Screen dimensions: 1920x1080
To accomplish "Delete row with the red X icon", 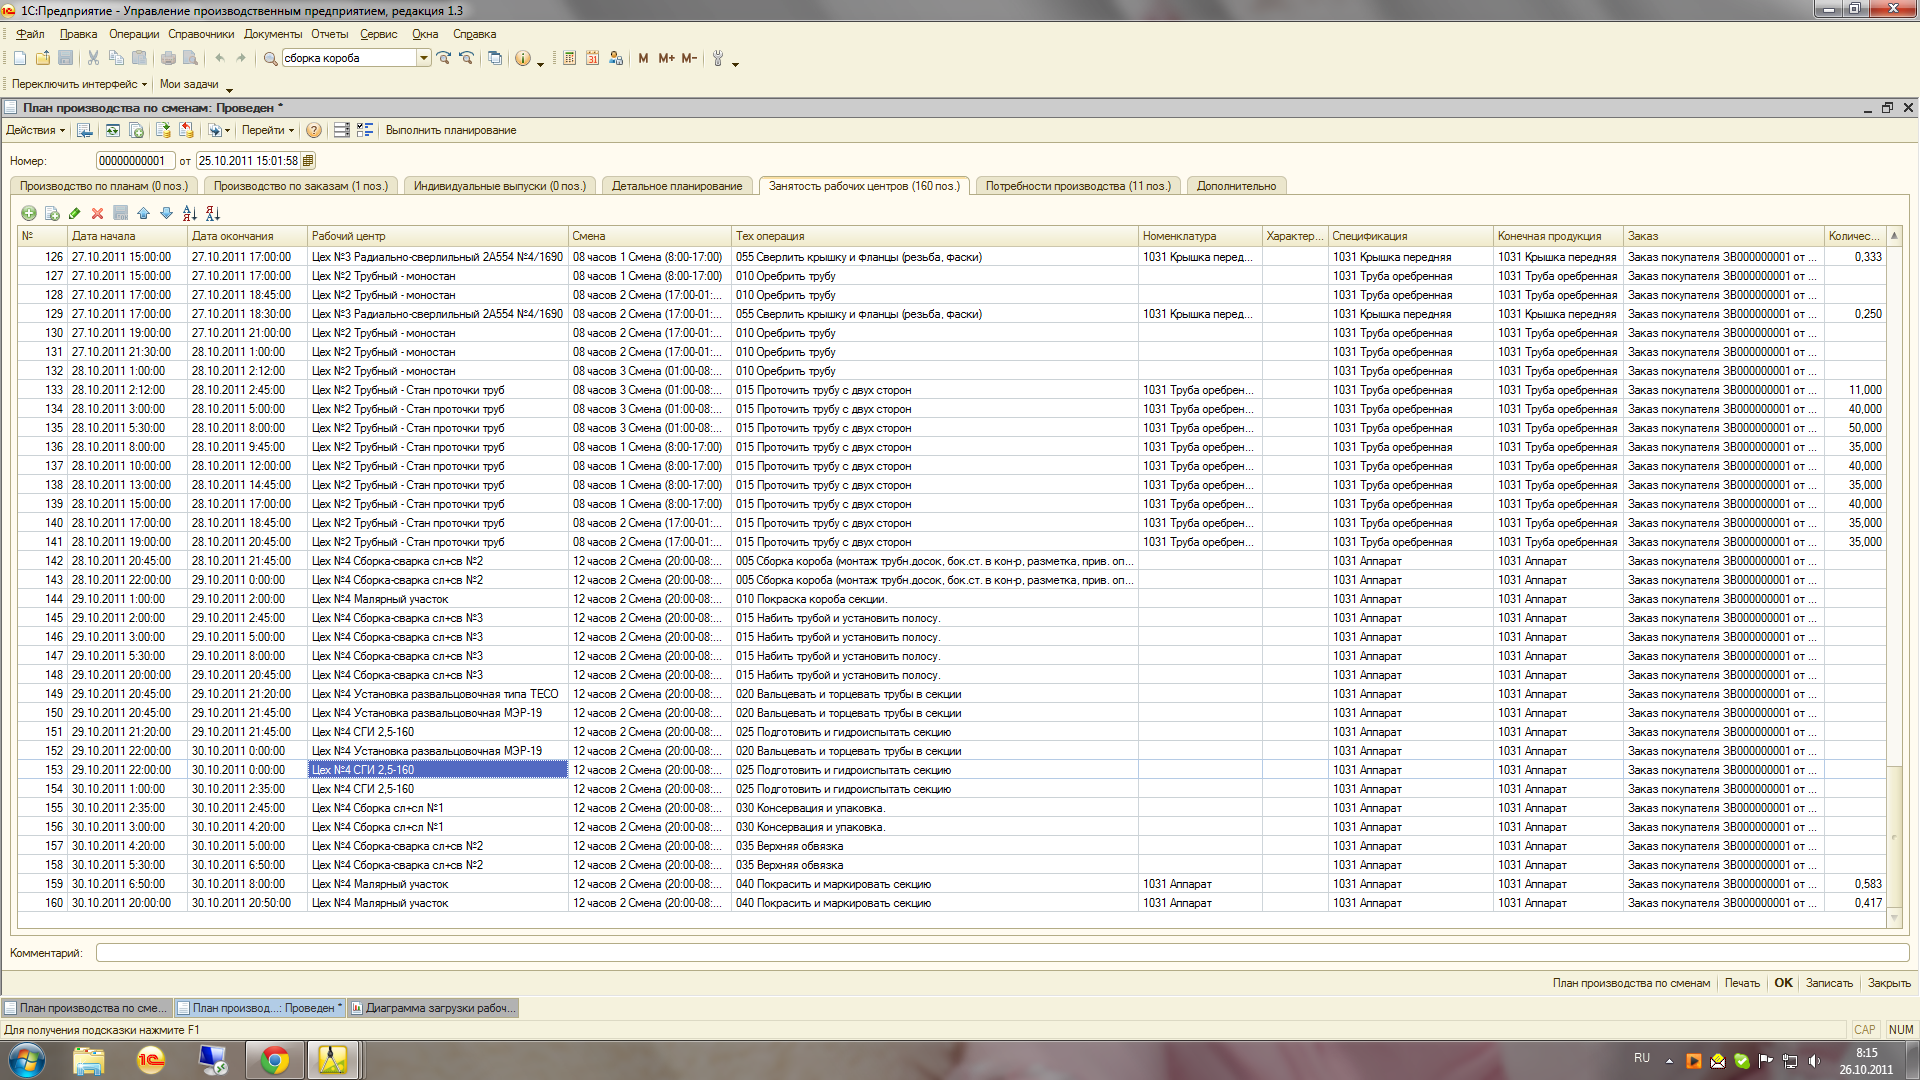I will pos(97,213).
